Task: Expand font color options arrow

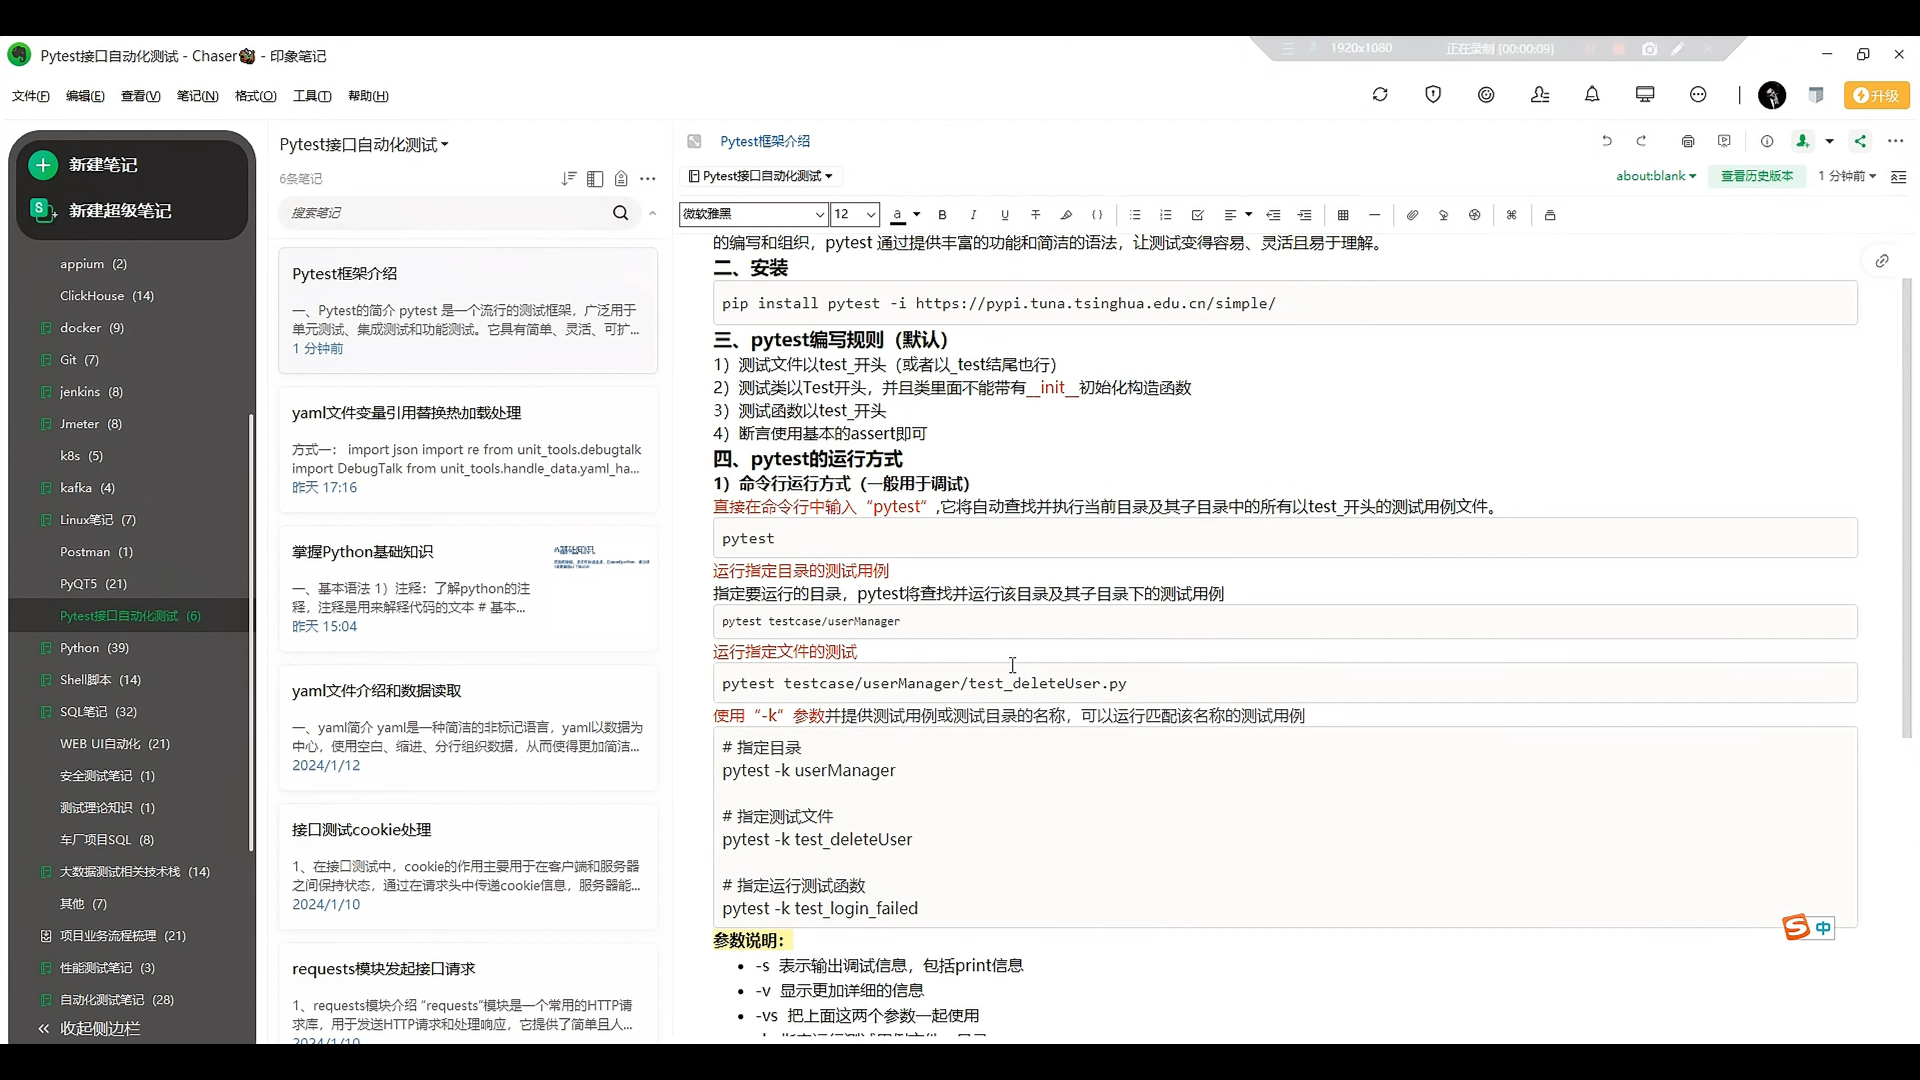Action: (917, 214)
